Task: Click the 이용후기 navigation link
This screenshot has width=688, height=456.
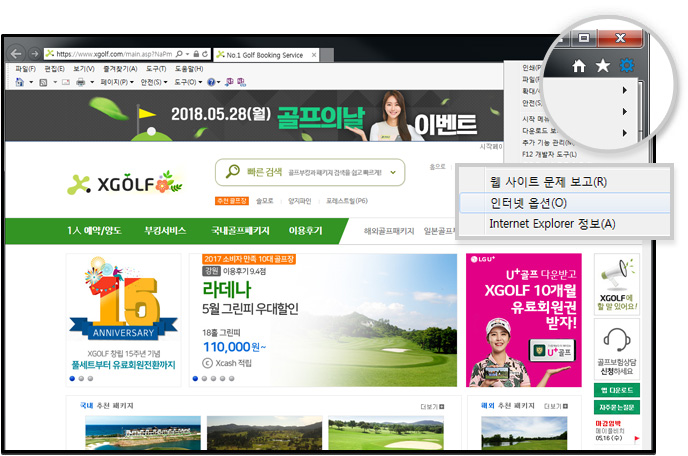Action: point(305,231)
